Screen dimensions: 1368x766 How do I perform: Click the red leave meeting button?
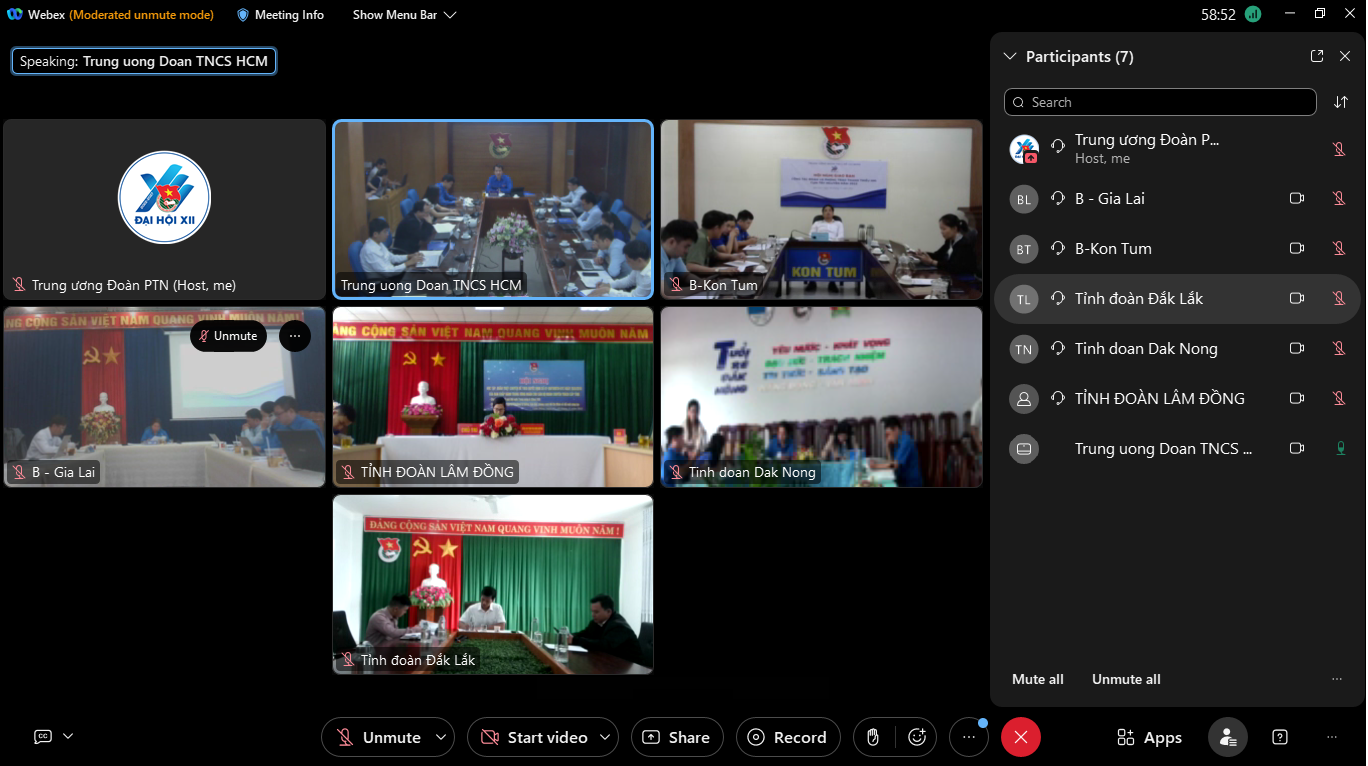pos(1020,737)
